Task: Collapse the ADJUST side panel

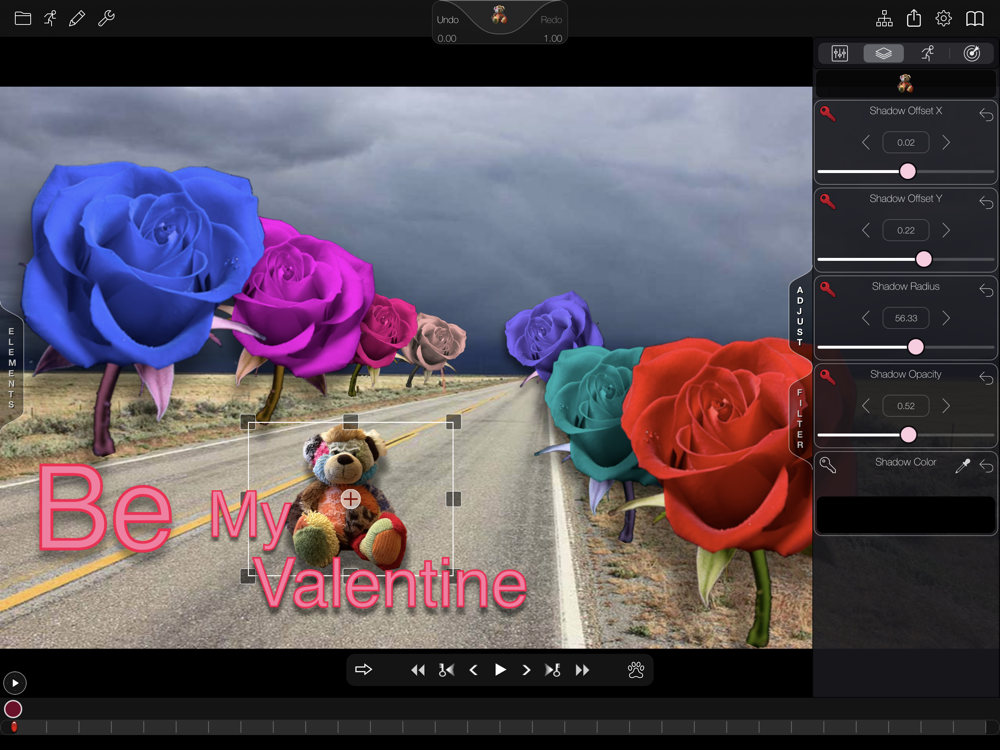Action: click(799, 316)
